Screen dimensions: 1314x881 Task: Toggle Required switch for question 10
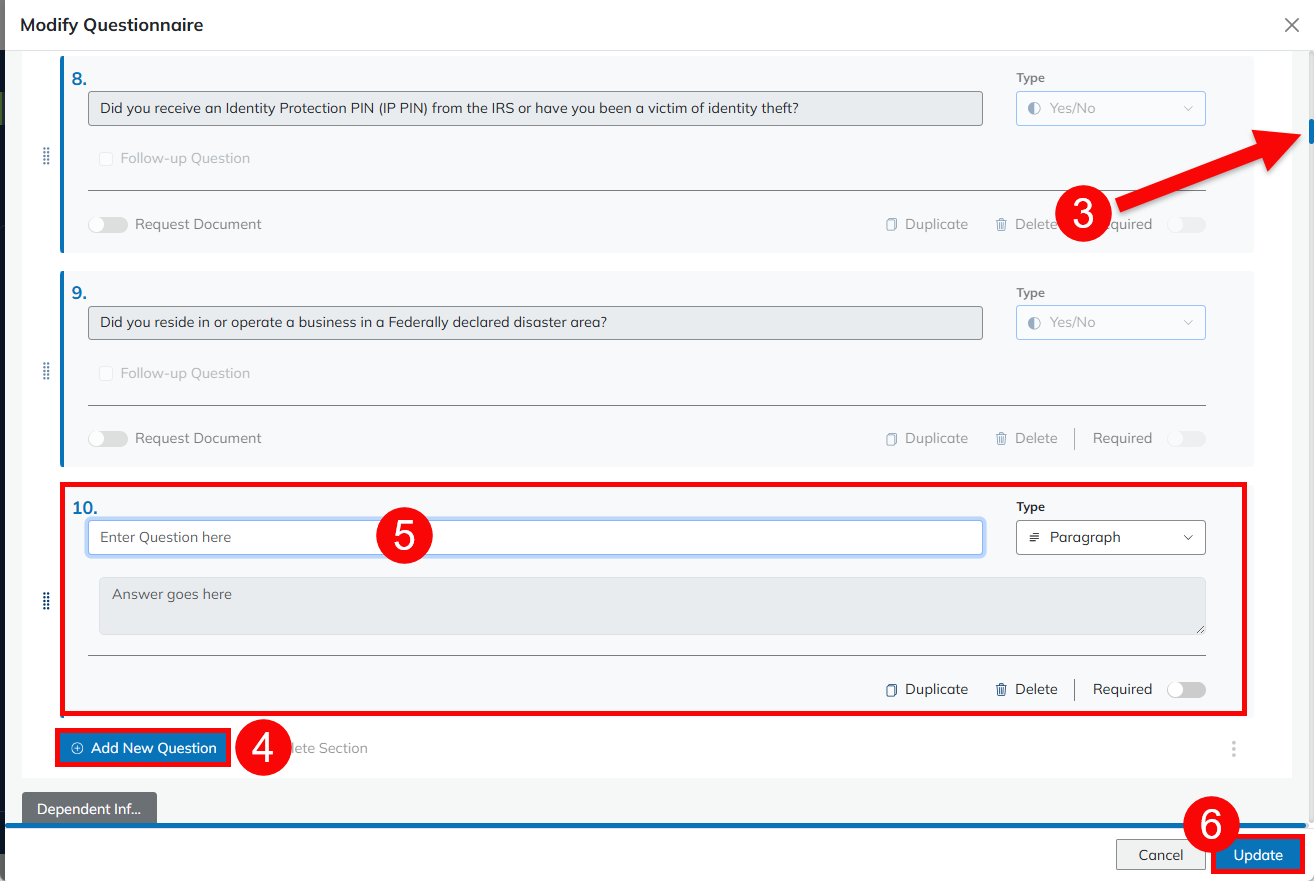coord(1186,689)
